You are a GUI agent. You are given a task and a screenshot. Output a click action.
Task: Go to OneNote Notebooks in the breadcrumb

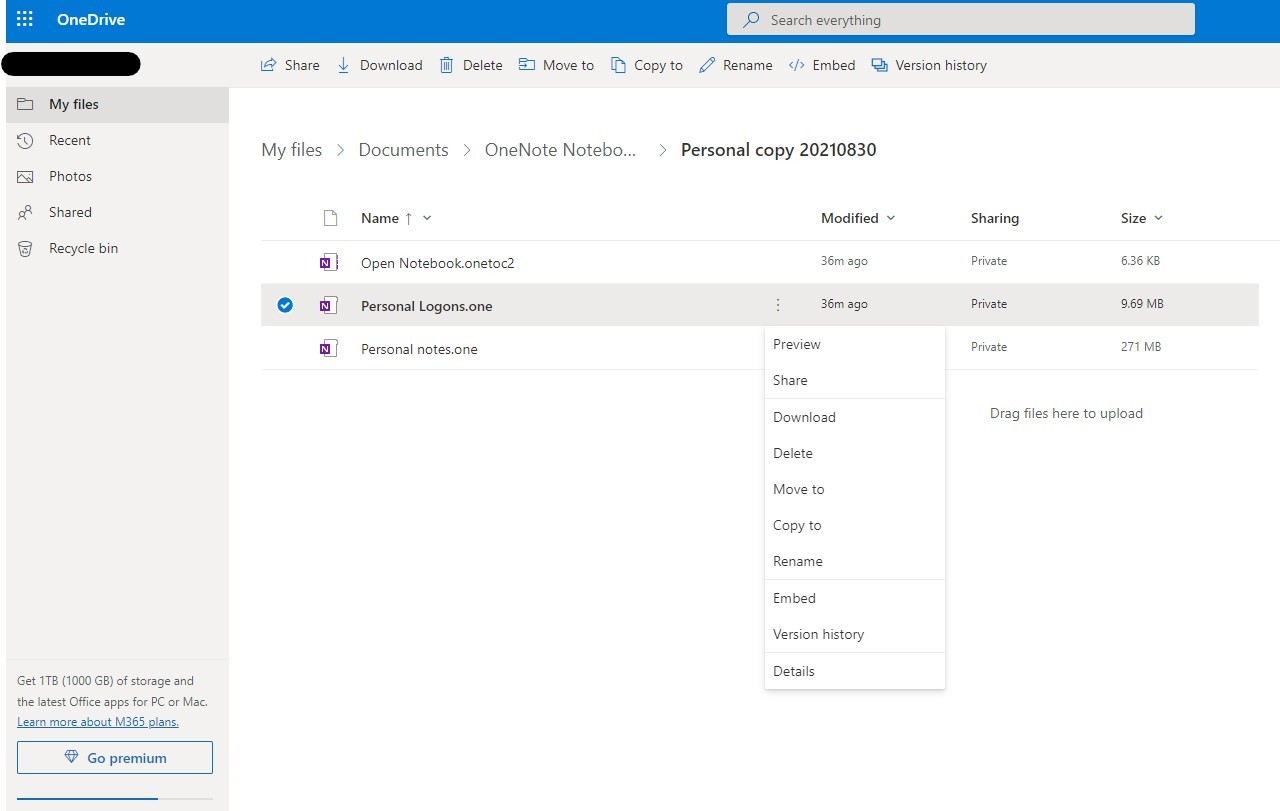click(x=561, y=150)
